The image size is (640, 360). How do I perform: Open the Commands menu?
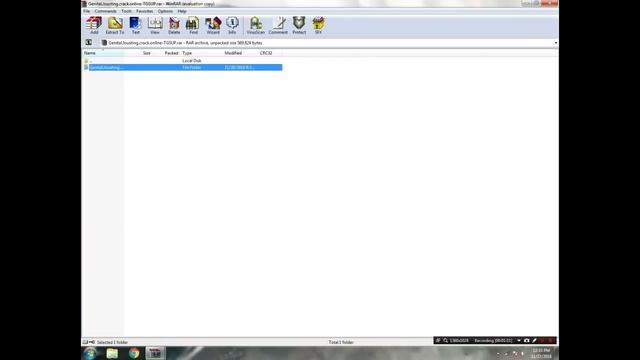105,11
